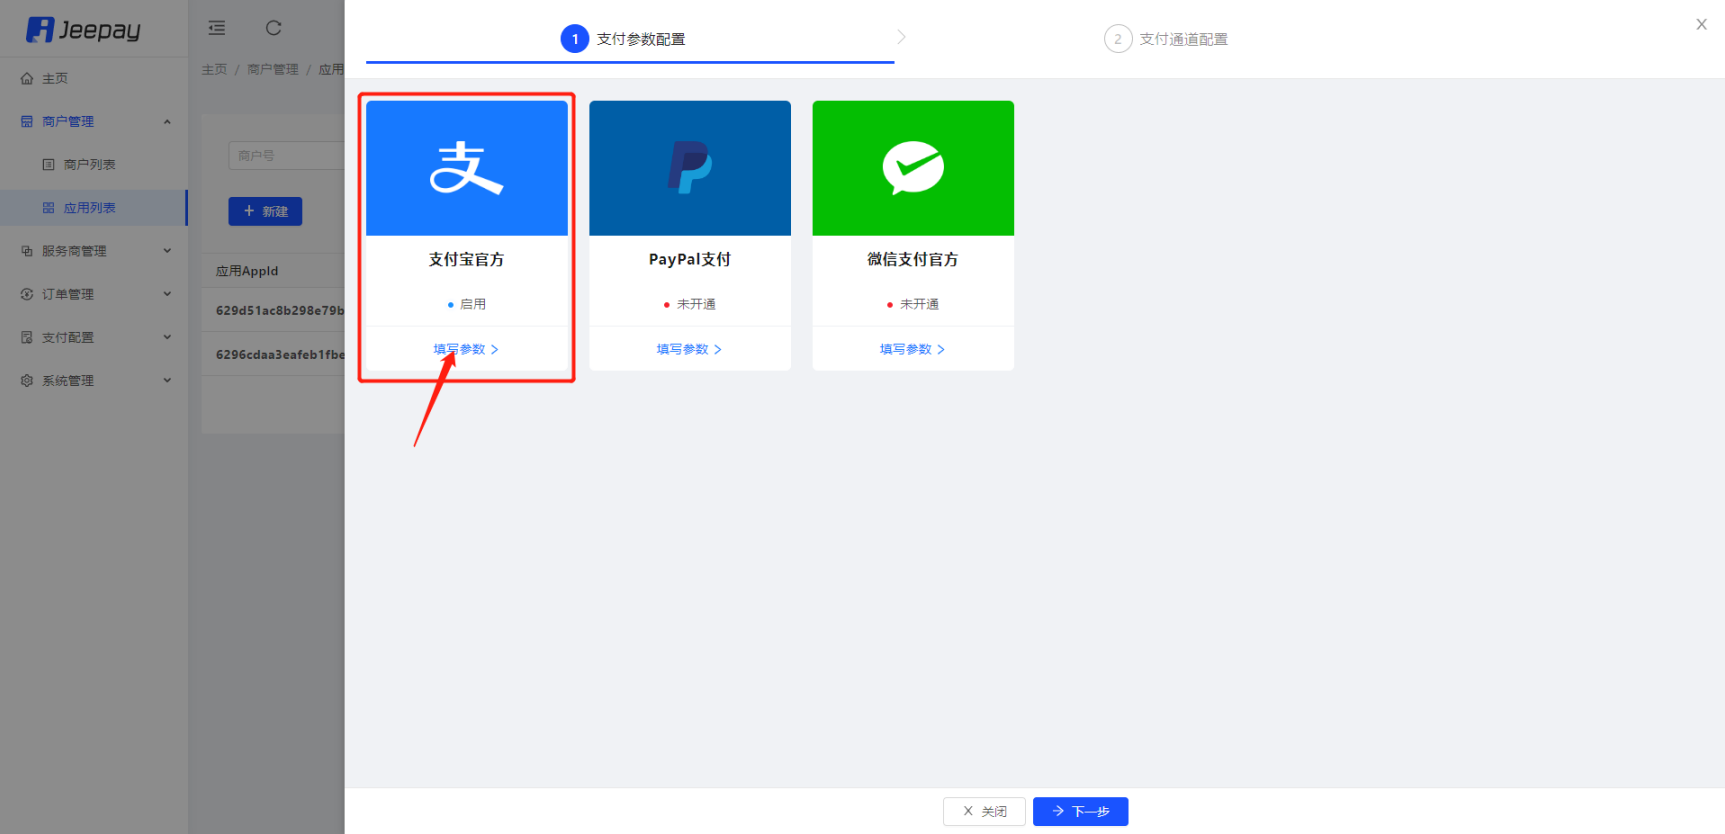Click 填写参数 for PayPal支付

pyautogui.click(x=689, y=349)
